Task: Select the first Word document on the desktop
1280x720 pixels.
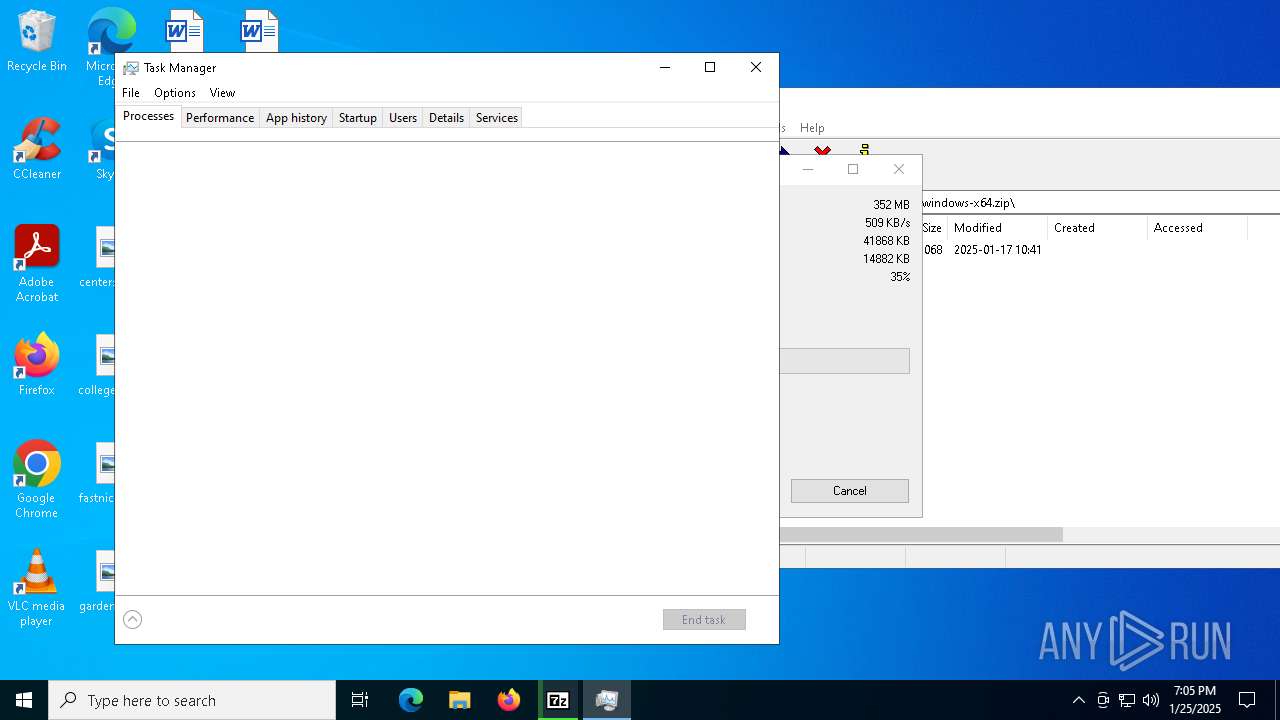Action: pos(184,31)
